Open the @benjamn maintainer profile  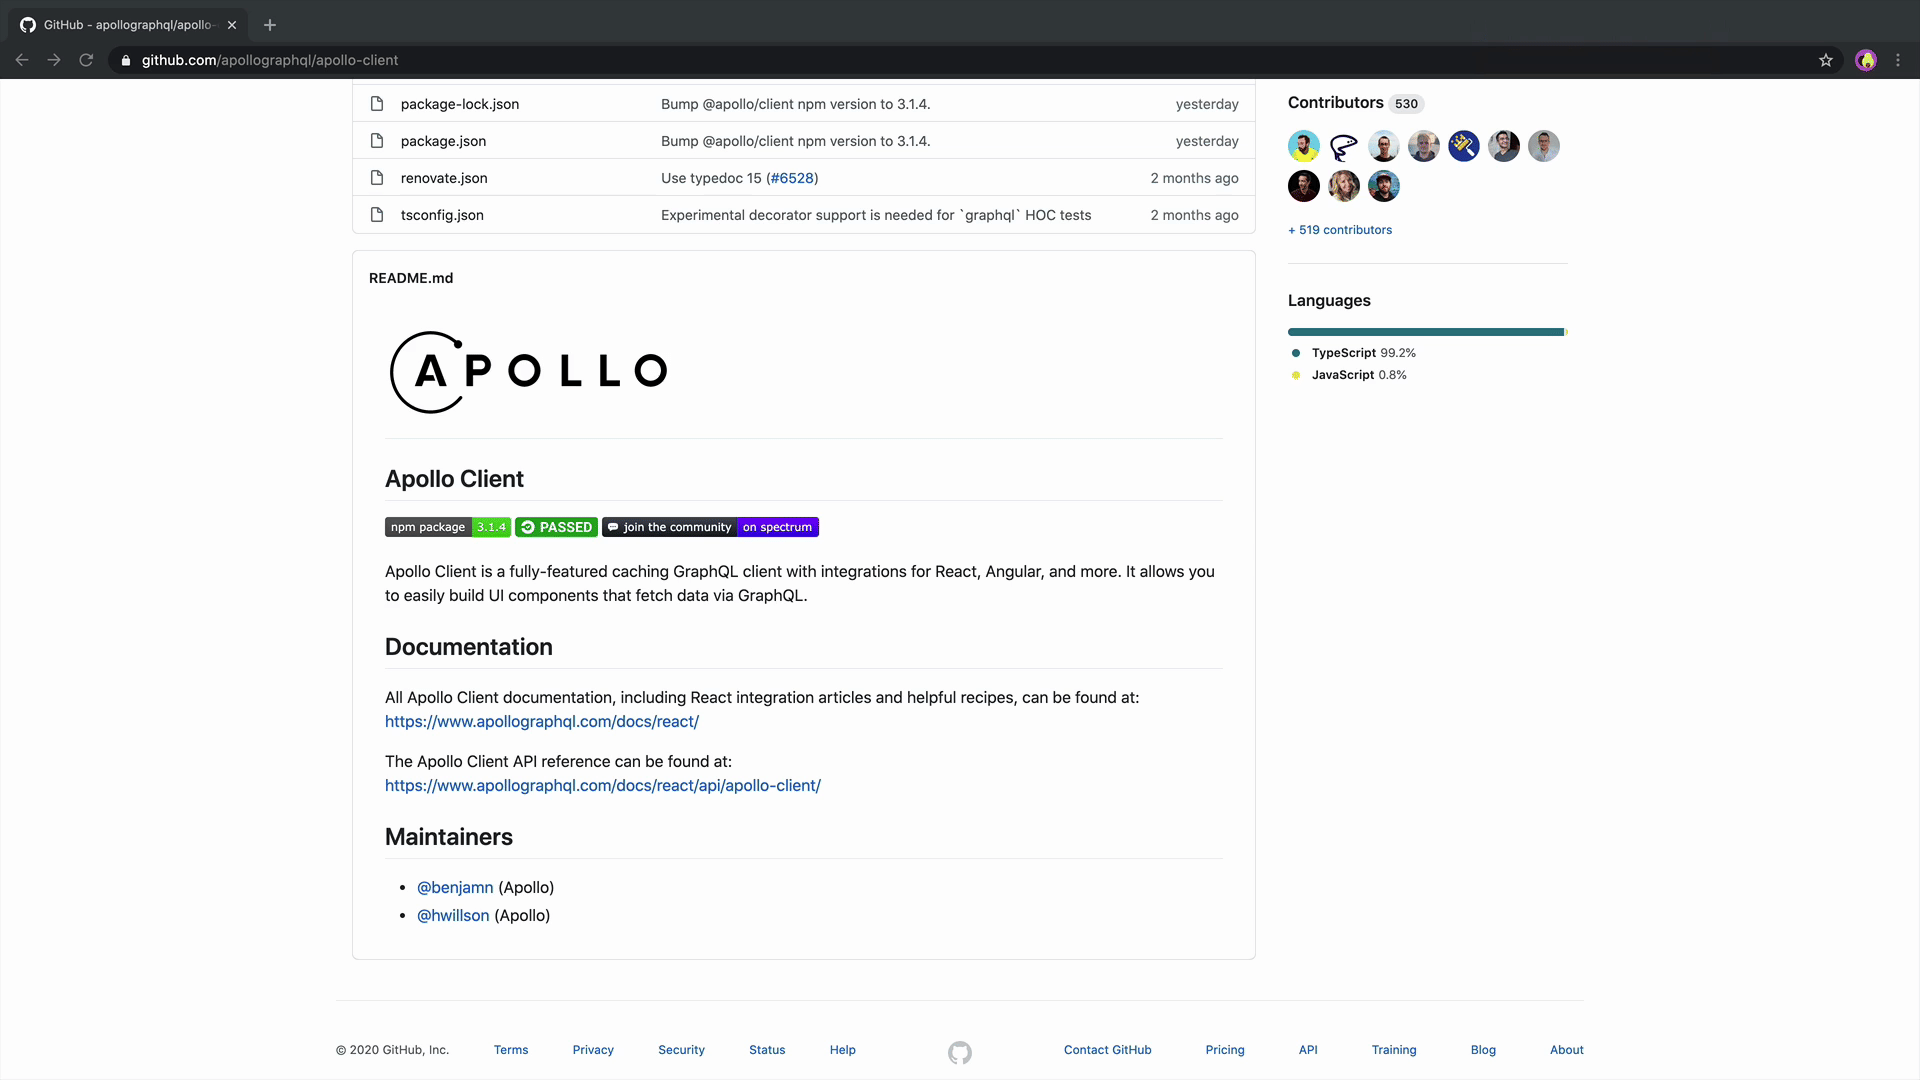coord(455,888)
